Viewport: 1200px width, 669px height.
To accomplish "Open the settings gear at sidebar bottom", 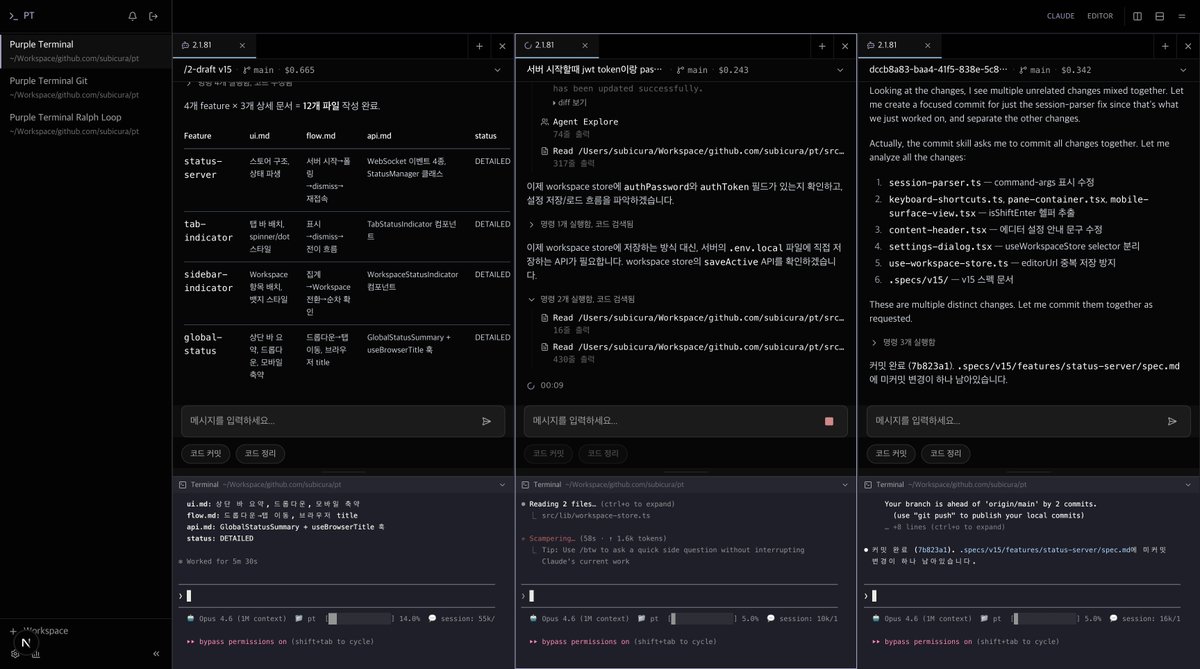I will (x=15, y=653).
